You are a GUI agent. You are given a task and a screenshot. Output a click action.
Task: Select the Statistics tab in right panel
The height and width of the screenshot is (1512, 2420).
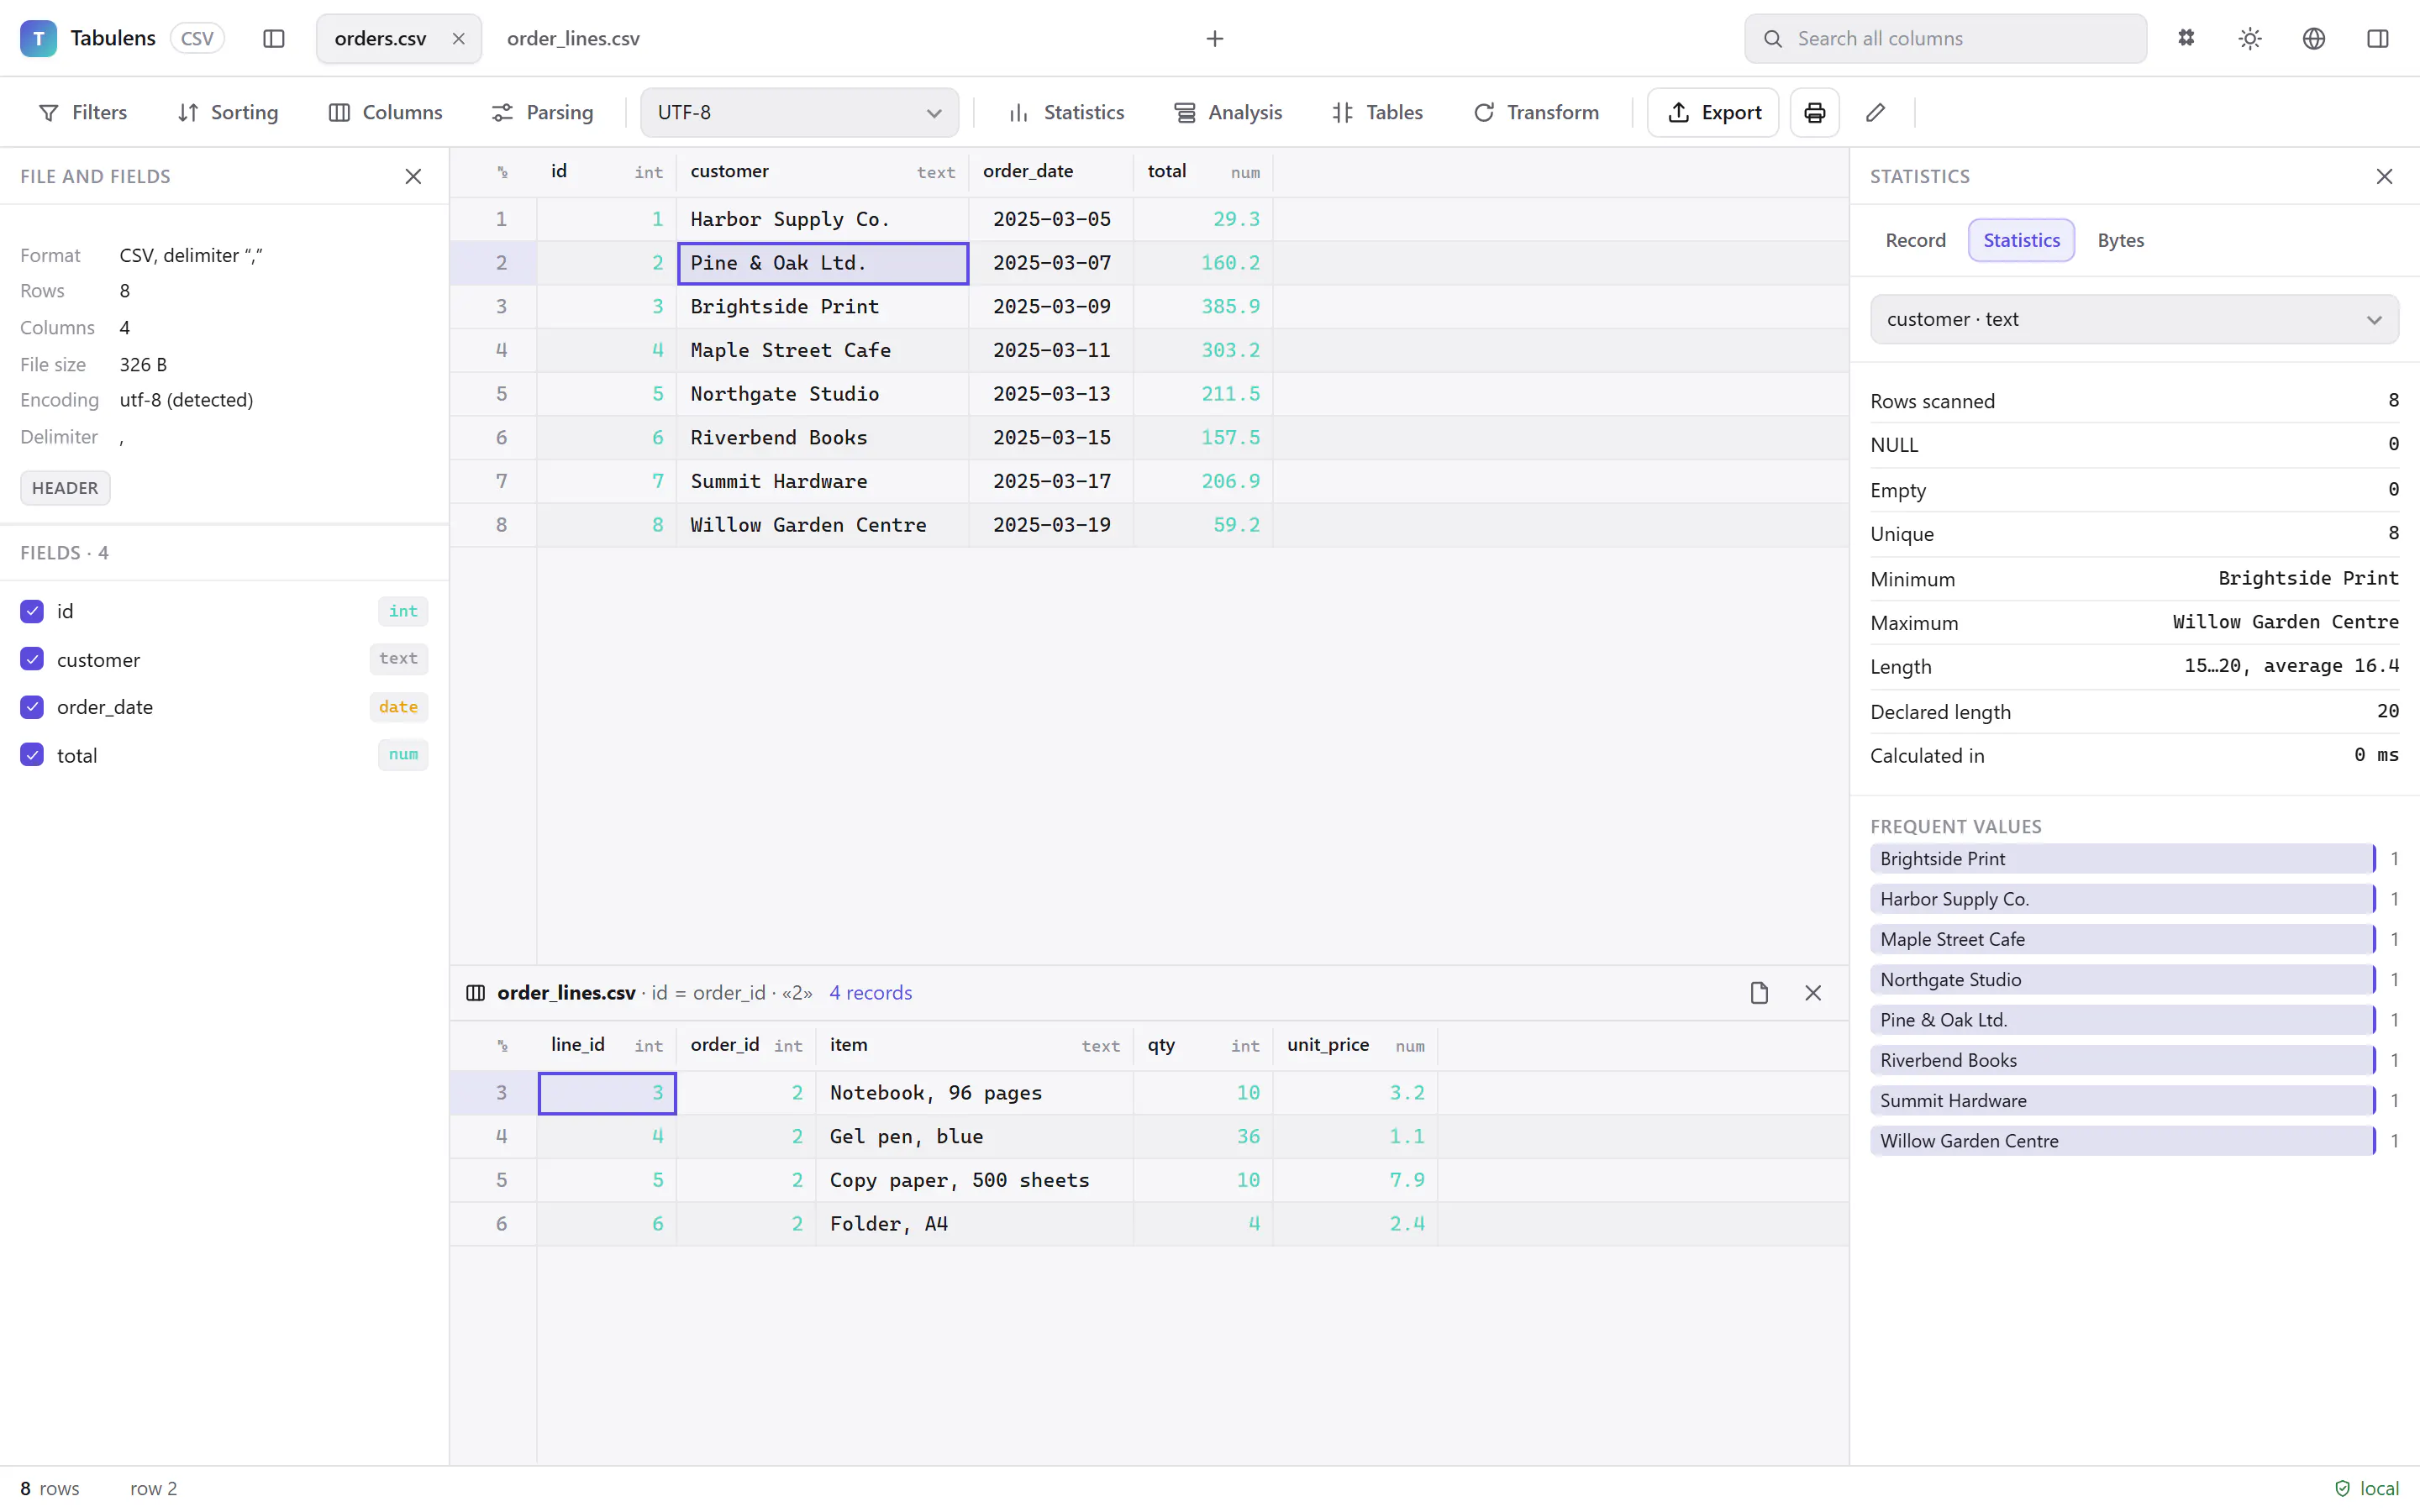pos(2021,240)
